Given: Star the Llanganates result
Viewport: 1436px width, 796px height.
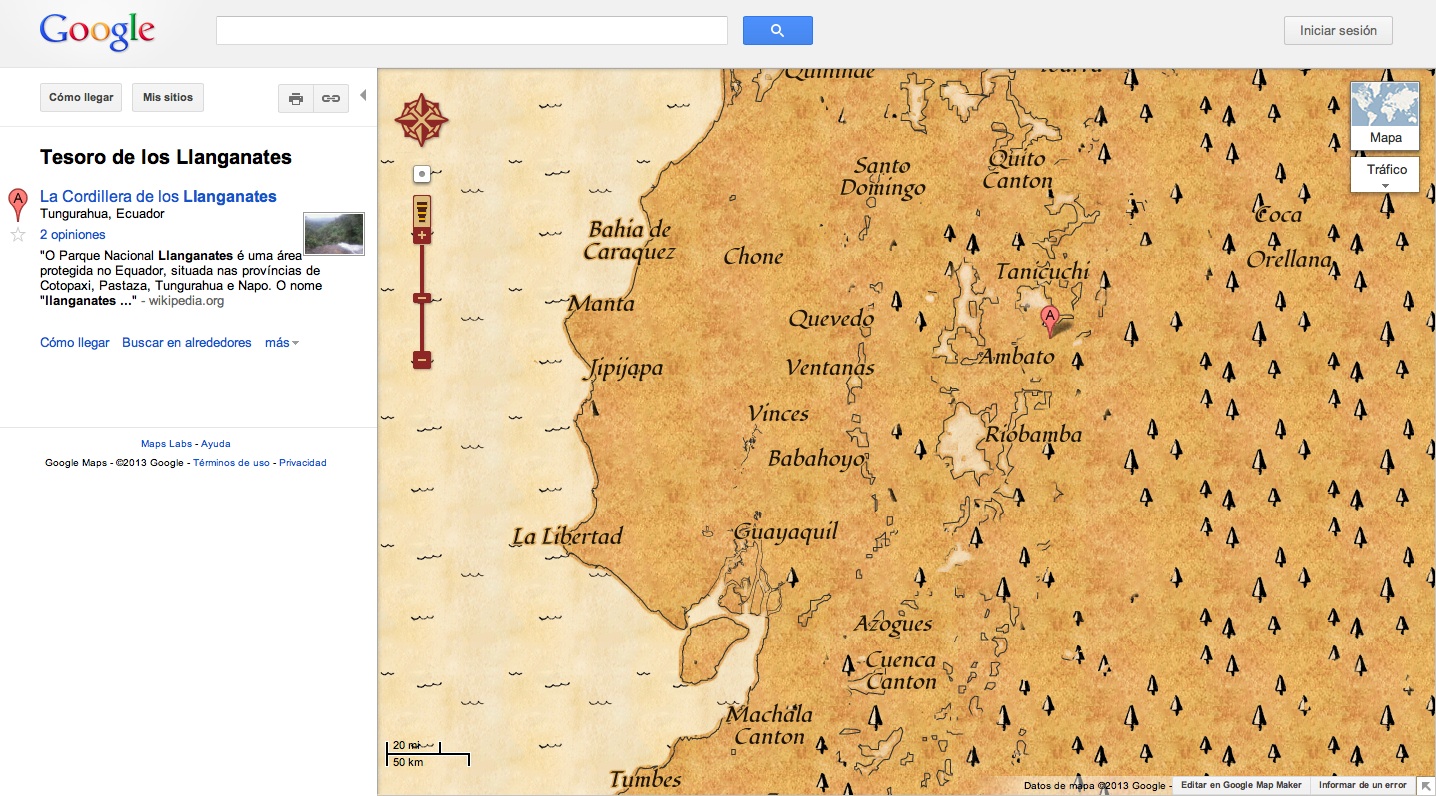Looking at the screenshot, I should click(x=17, y=235).
